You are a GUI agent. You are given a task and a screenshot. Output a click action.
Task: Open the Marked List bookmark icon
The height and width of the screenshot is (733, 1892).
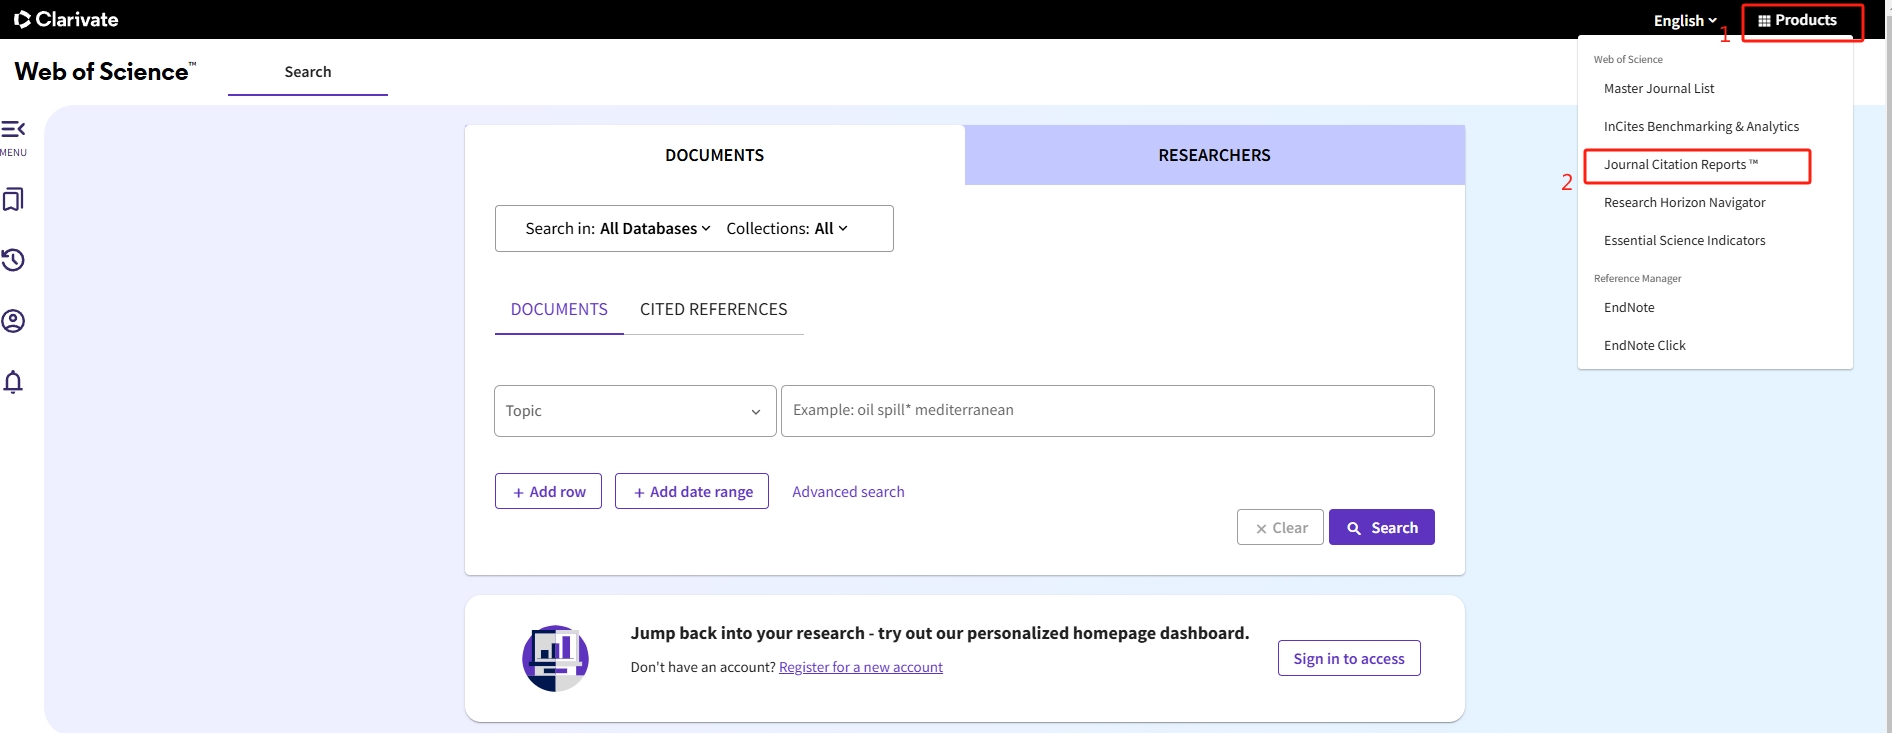pyautogui.click(x=13, y=199)
